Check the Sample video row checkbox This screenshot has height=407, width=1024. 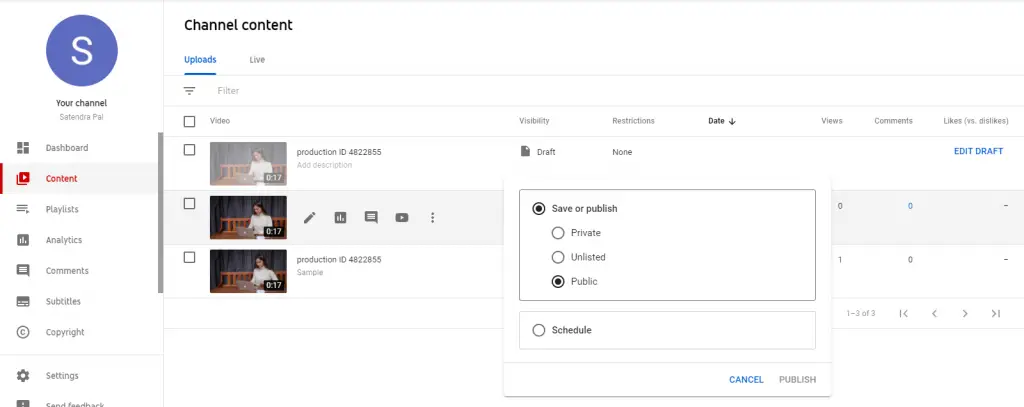189,257
